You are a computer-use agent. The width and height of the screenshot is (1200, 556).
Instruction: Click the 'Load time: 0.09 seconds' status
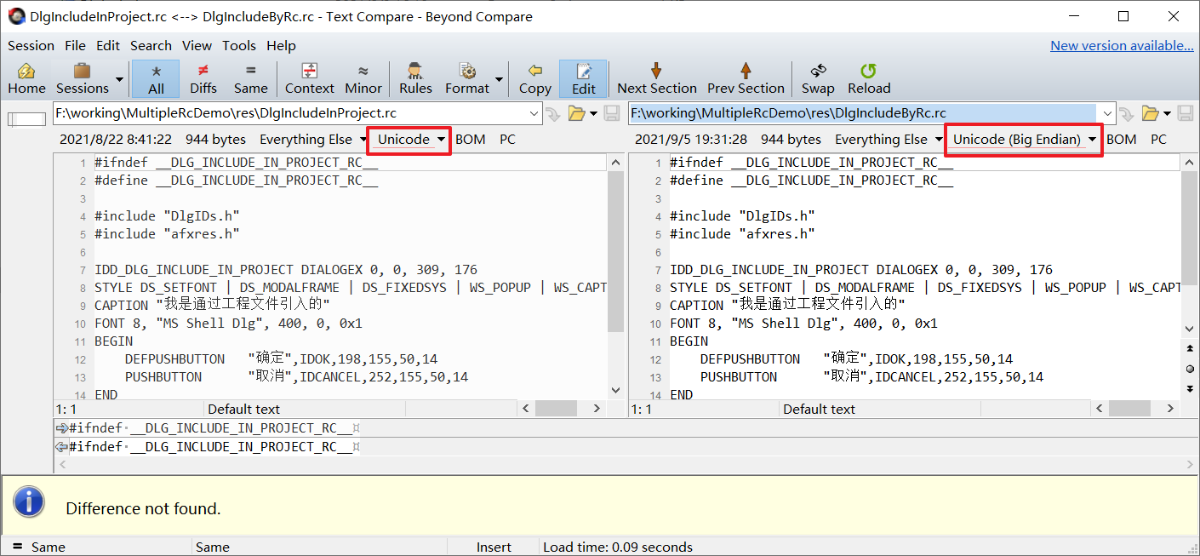(x=617, y=547)
